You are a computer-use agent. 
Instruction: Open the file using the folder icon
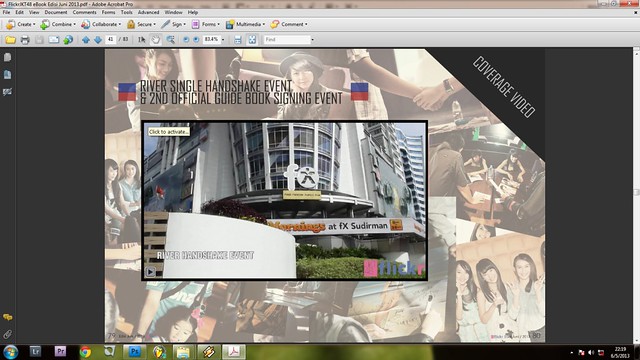click(x=10, y=40)
